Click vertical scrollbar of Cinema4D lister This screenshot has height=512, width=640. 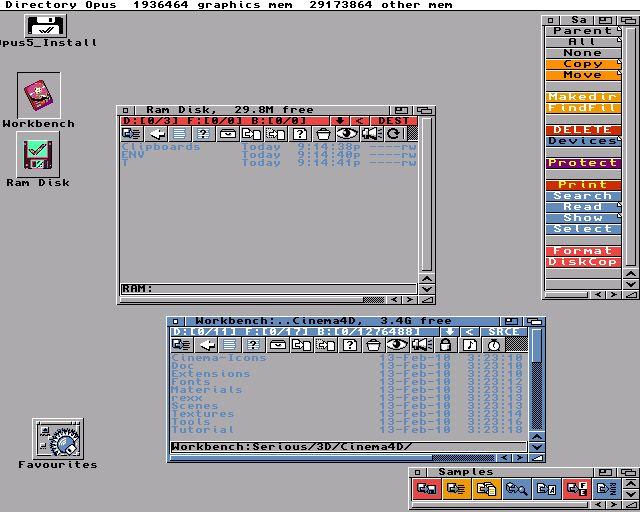coord(536,380)
